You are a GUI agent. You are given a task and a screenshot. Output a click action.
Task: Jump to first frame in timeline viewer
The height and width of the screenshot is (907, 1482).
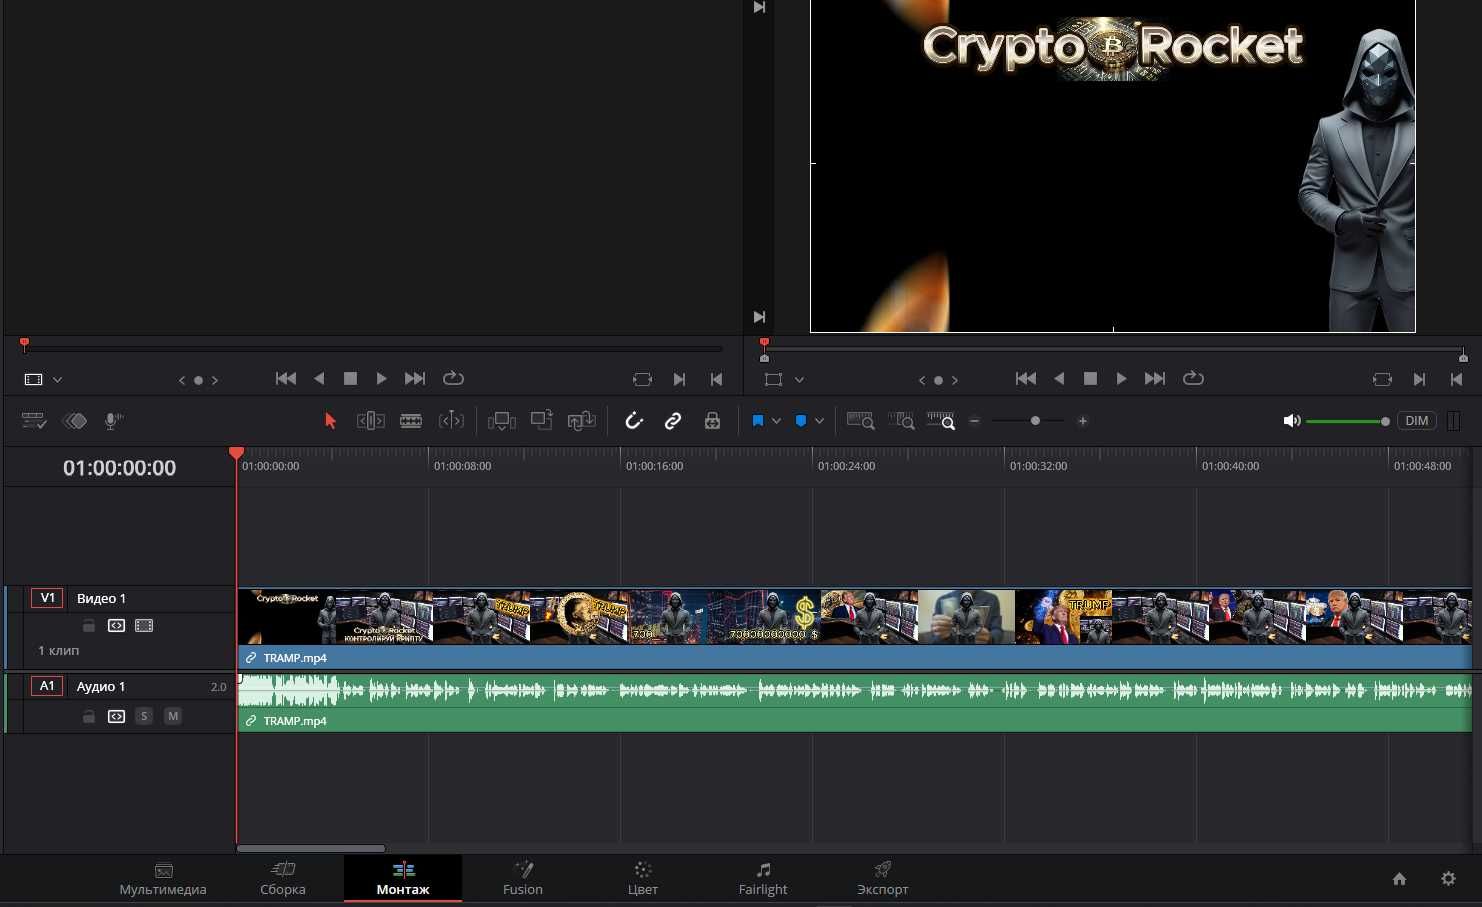[1026, 379]
